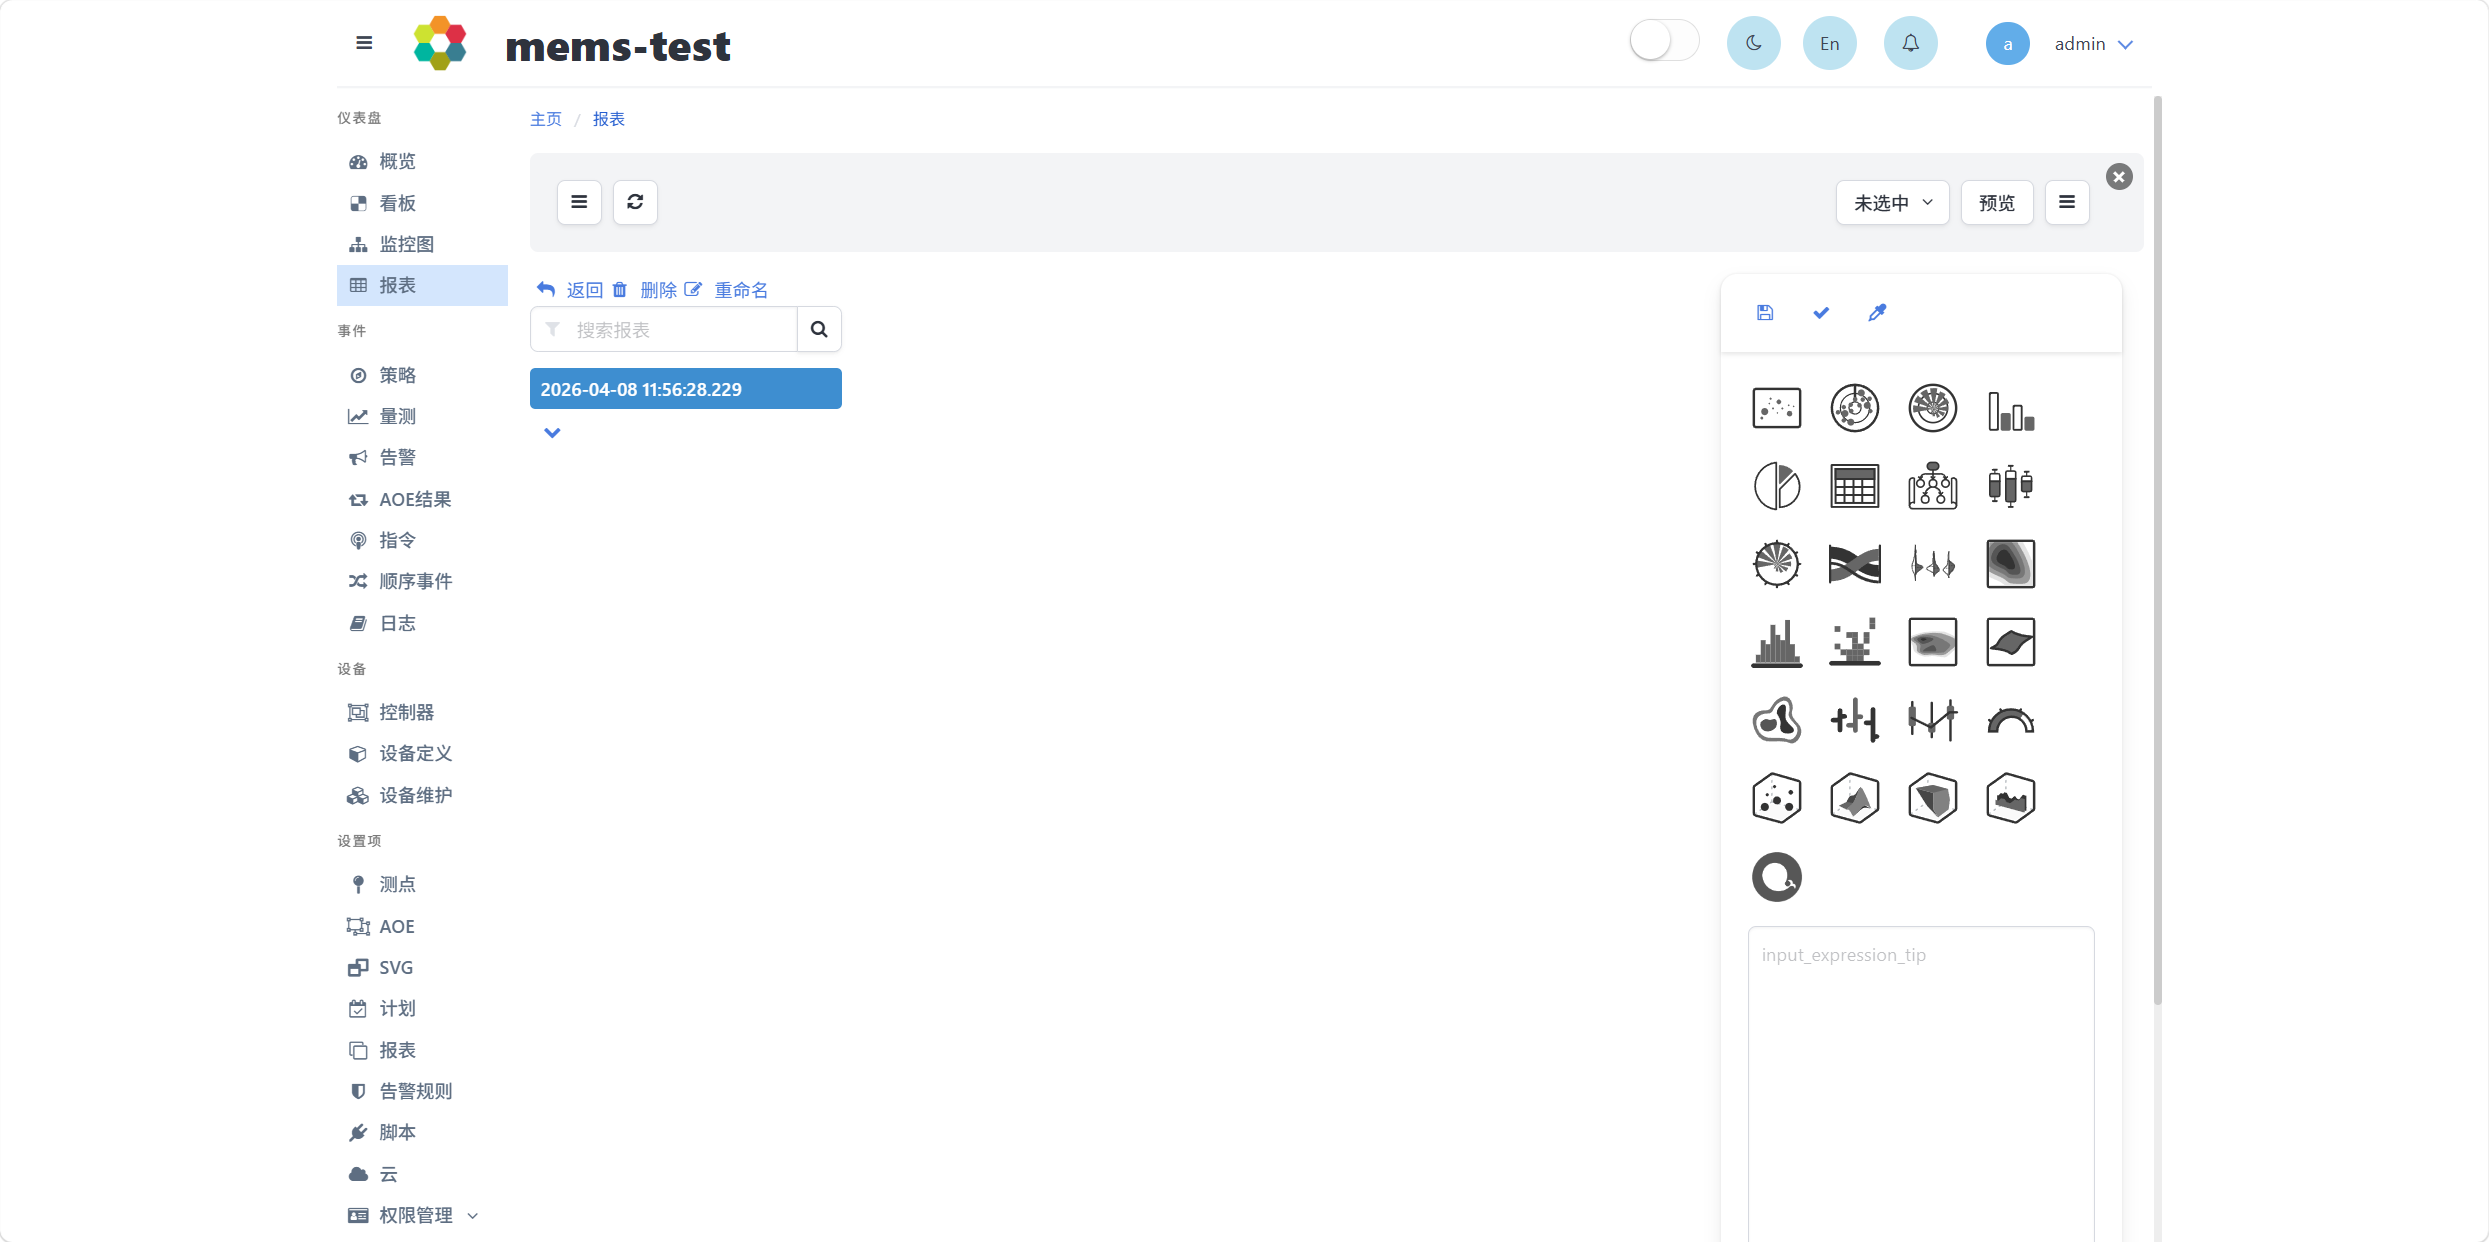The width and height of the screenshot is (2489, 1242).
Task: Open 看板 in the sidebar
Action: click(422, 203)
